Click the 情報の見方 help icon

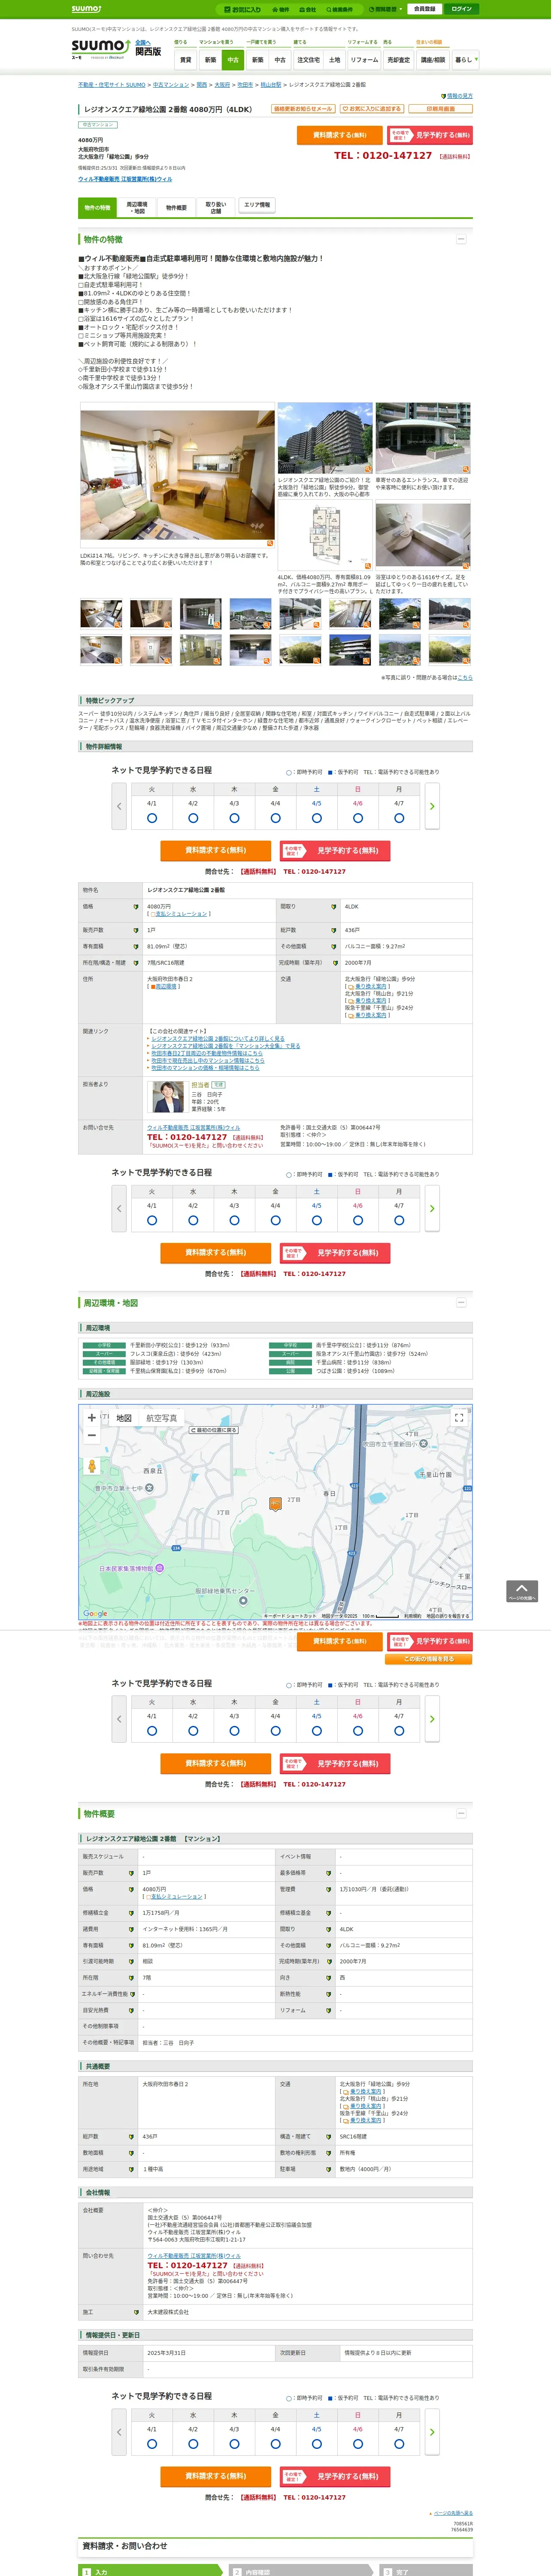point(456,96)
